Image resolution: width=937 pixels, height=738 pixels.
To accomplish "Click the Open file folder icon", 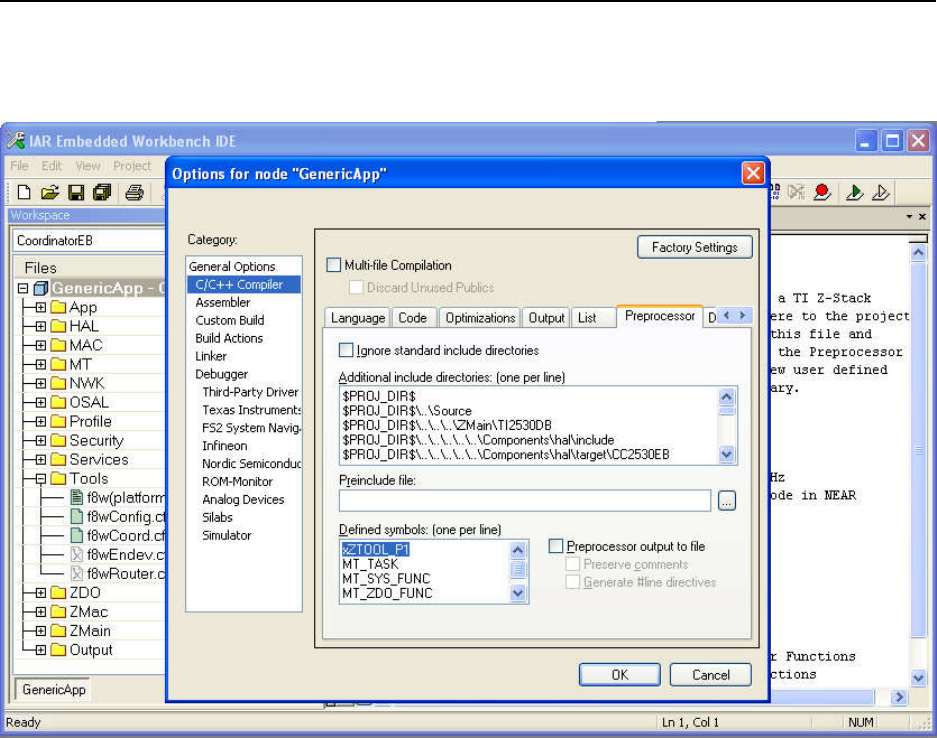I will click(x=50, y=192).
